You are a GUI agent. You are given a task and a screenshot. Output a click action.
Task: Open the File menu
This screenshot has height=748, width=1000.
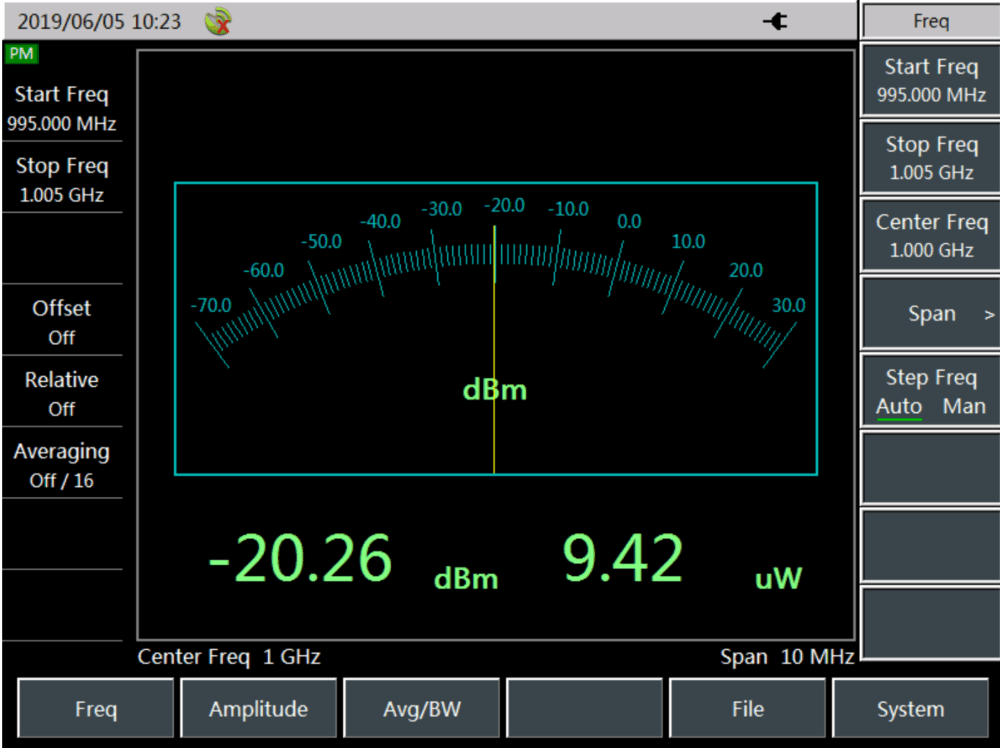747,709
